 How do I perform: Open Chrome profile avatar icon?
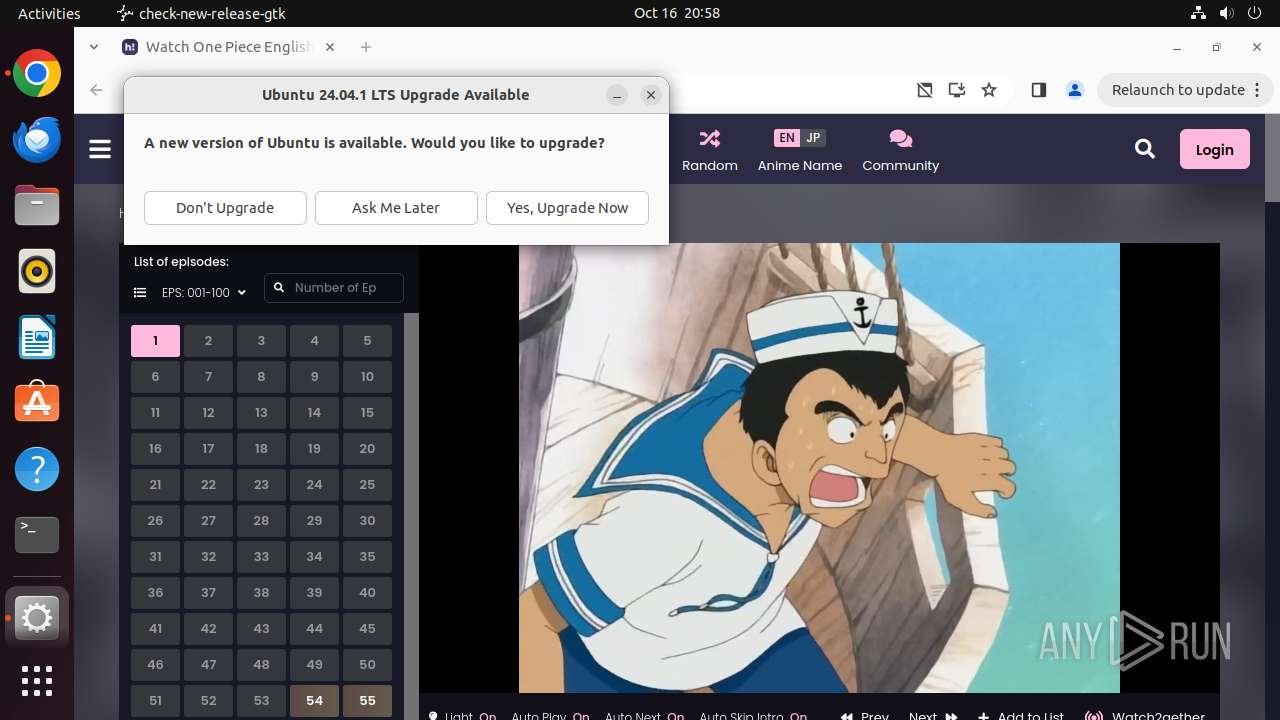click(1075, 90)
